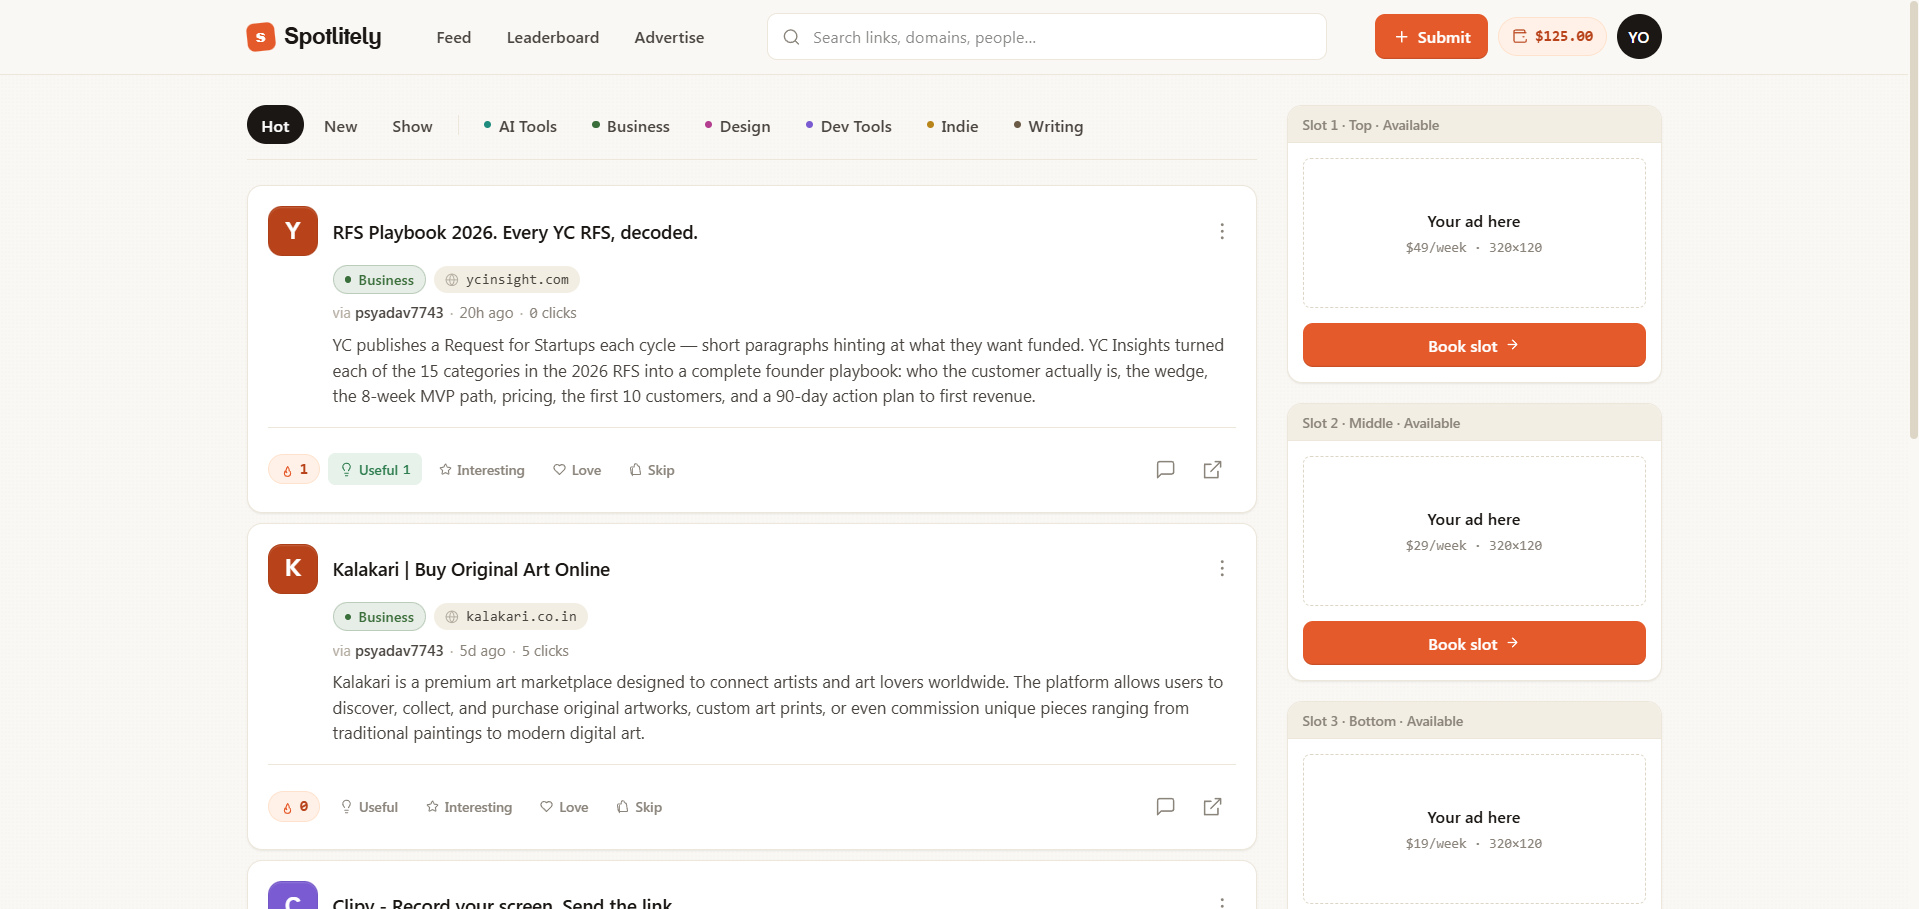The width and height of the screenshot is (1919, 909).
Task: Focus the search links, domains, people field
Action: click(1047, 37)
